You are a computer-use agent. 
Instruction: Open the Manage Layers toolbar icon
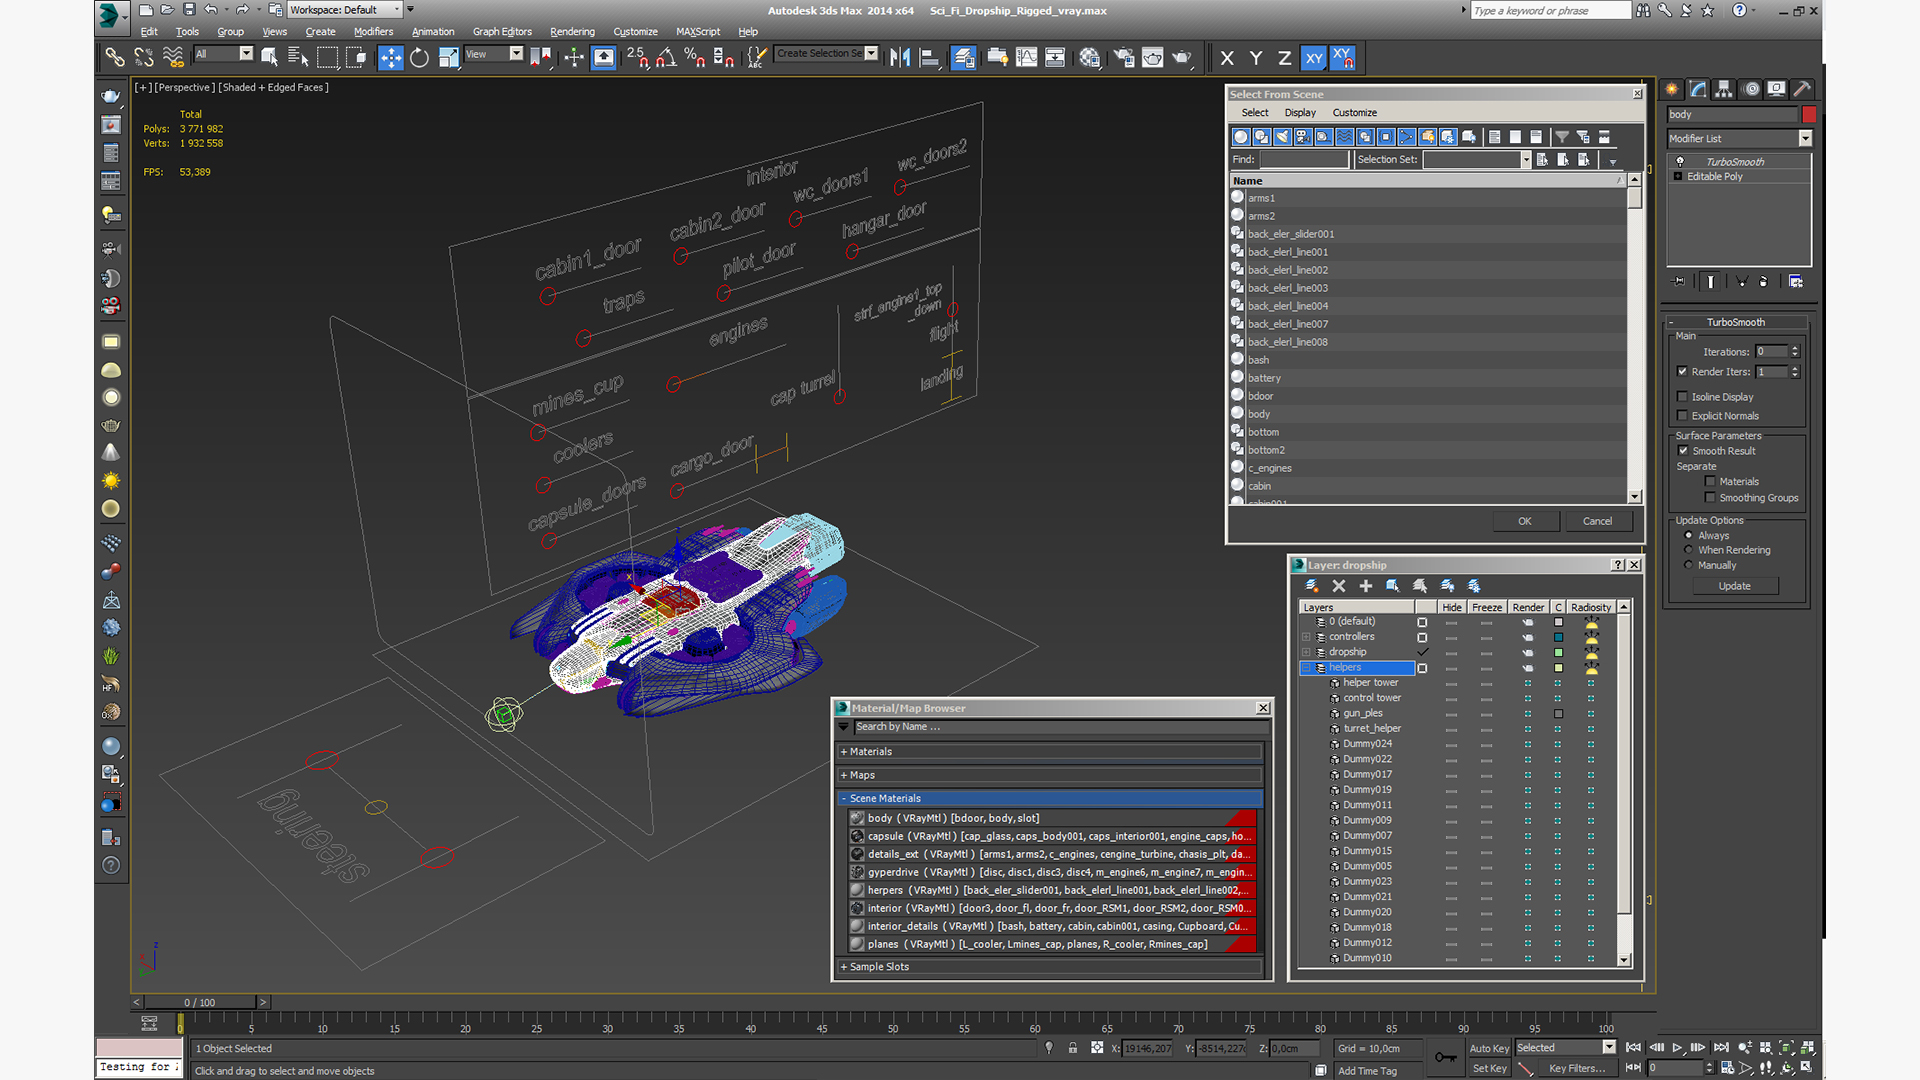click(x=964, y=58)
